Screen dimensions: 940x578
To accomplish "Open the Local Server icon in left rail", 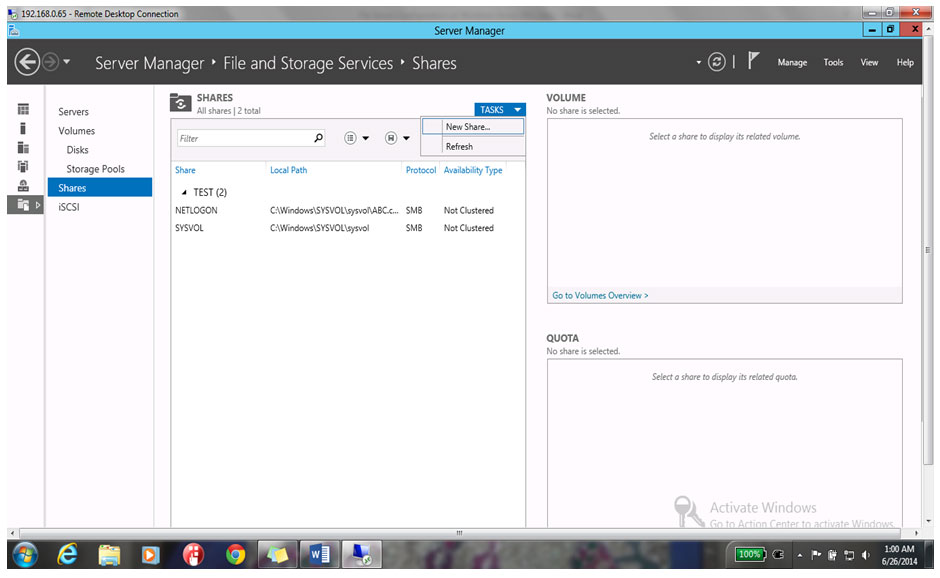I will pos(23,128).
